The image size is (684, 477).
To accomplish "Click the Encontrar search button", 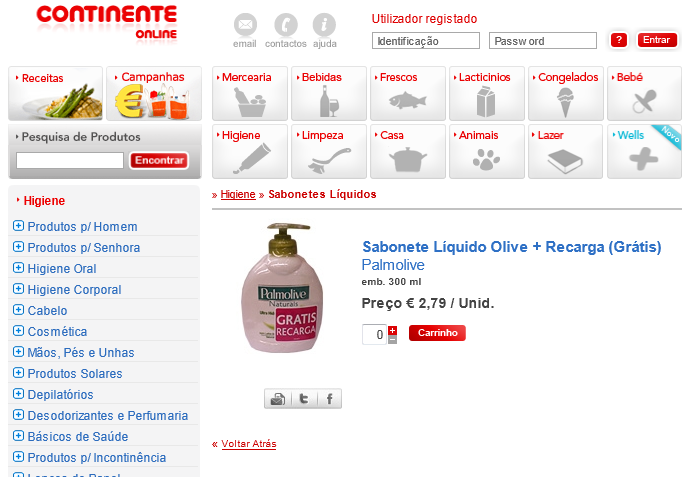I will pos(159,160).
